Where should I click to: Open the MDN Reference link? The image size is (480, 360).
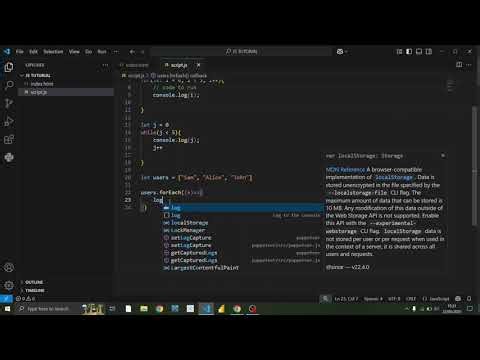pos(345,169)
